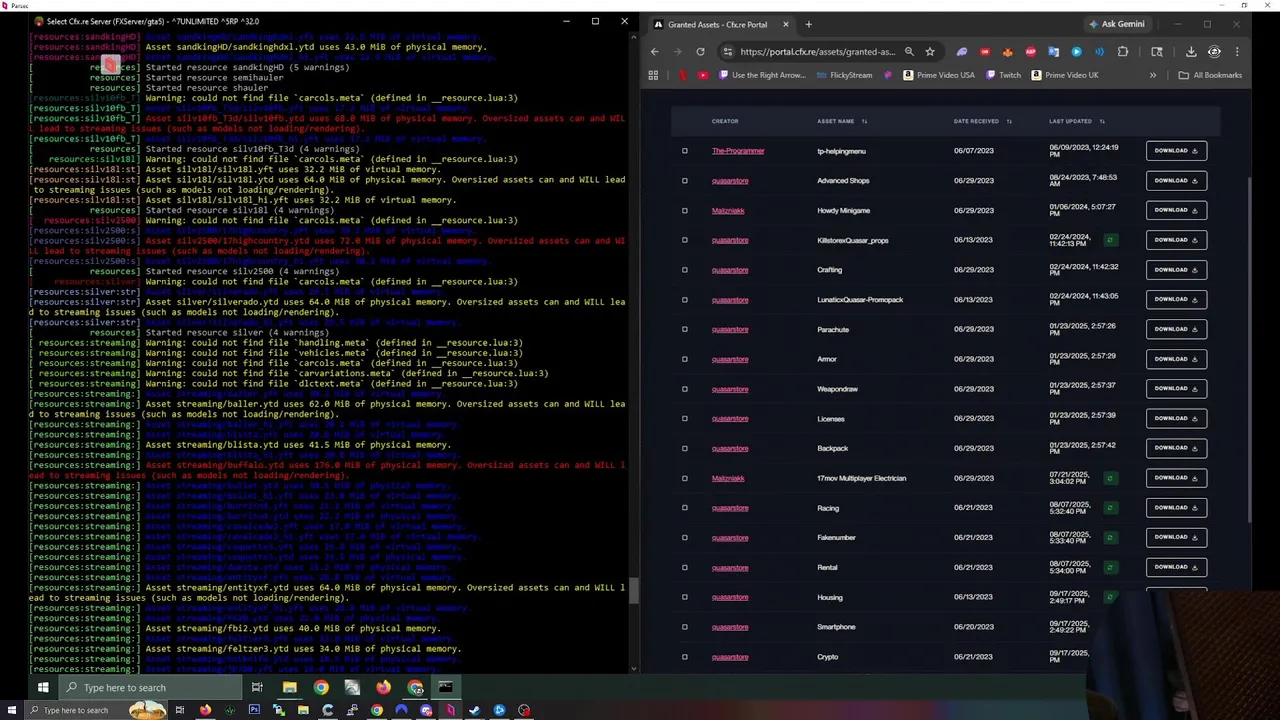Close the Granted Assets browser tab
This screenshot has height=720, width=1280.
click(x=785, y=24)
